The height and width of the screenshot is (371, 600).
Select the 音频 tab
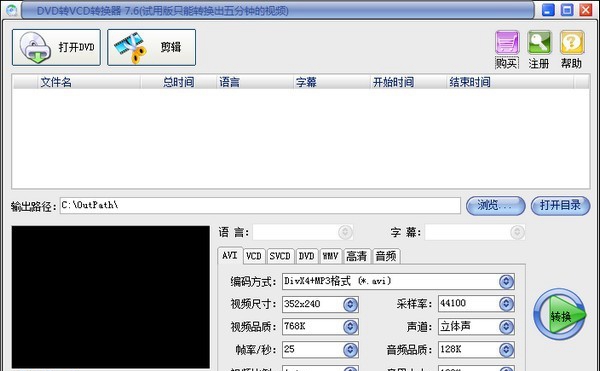click(x=386, y=256)
